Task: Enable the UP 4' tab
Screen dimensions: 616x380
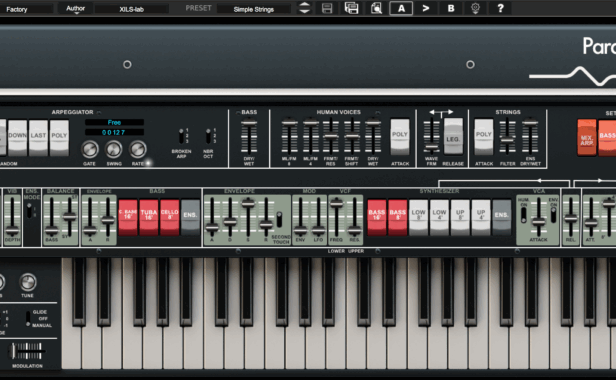Action: tap(480, 217)
